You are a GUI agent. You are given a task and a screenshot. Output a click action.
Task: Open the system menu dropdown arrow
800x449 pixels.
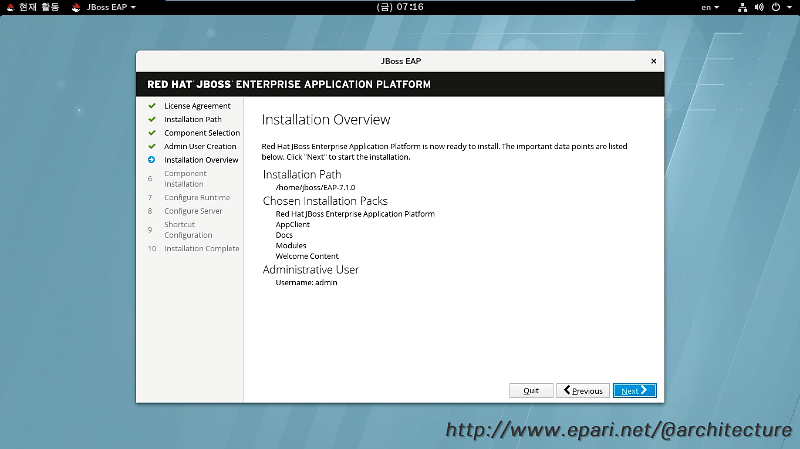click(x=789, y=7)
